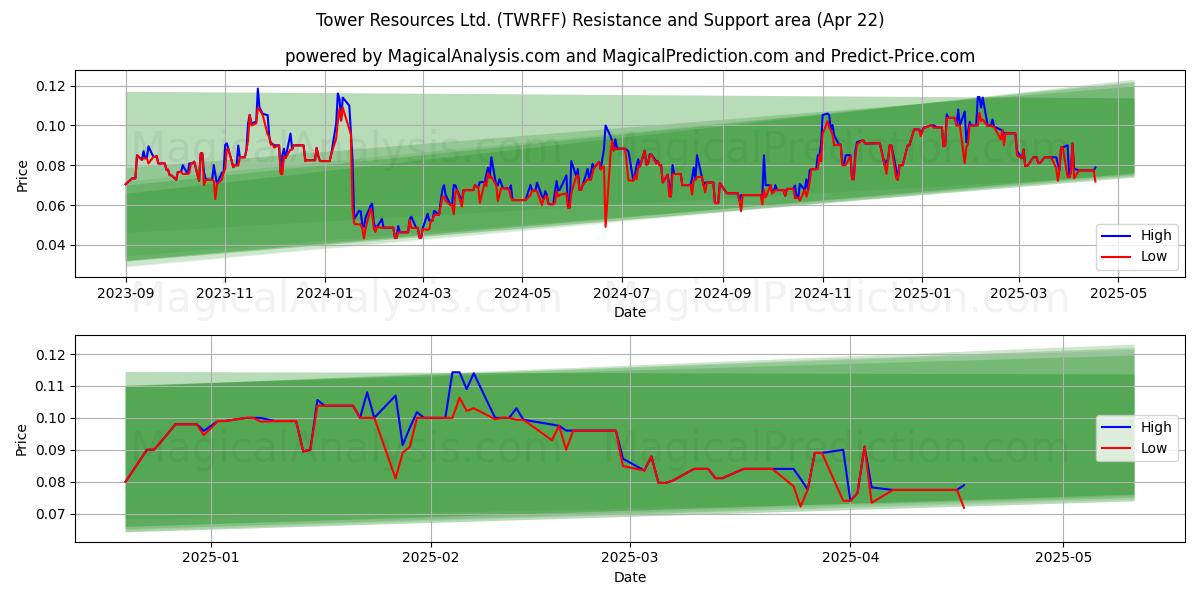This screenshot has width=1200, height=600.
Task: Click the '2024-11' x-axis label
Action: [x=822, y=294]
